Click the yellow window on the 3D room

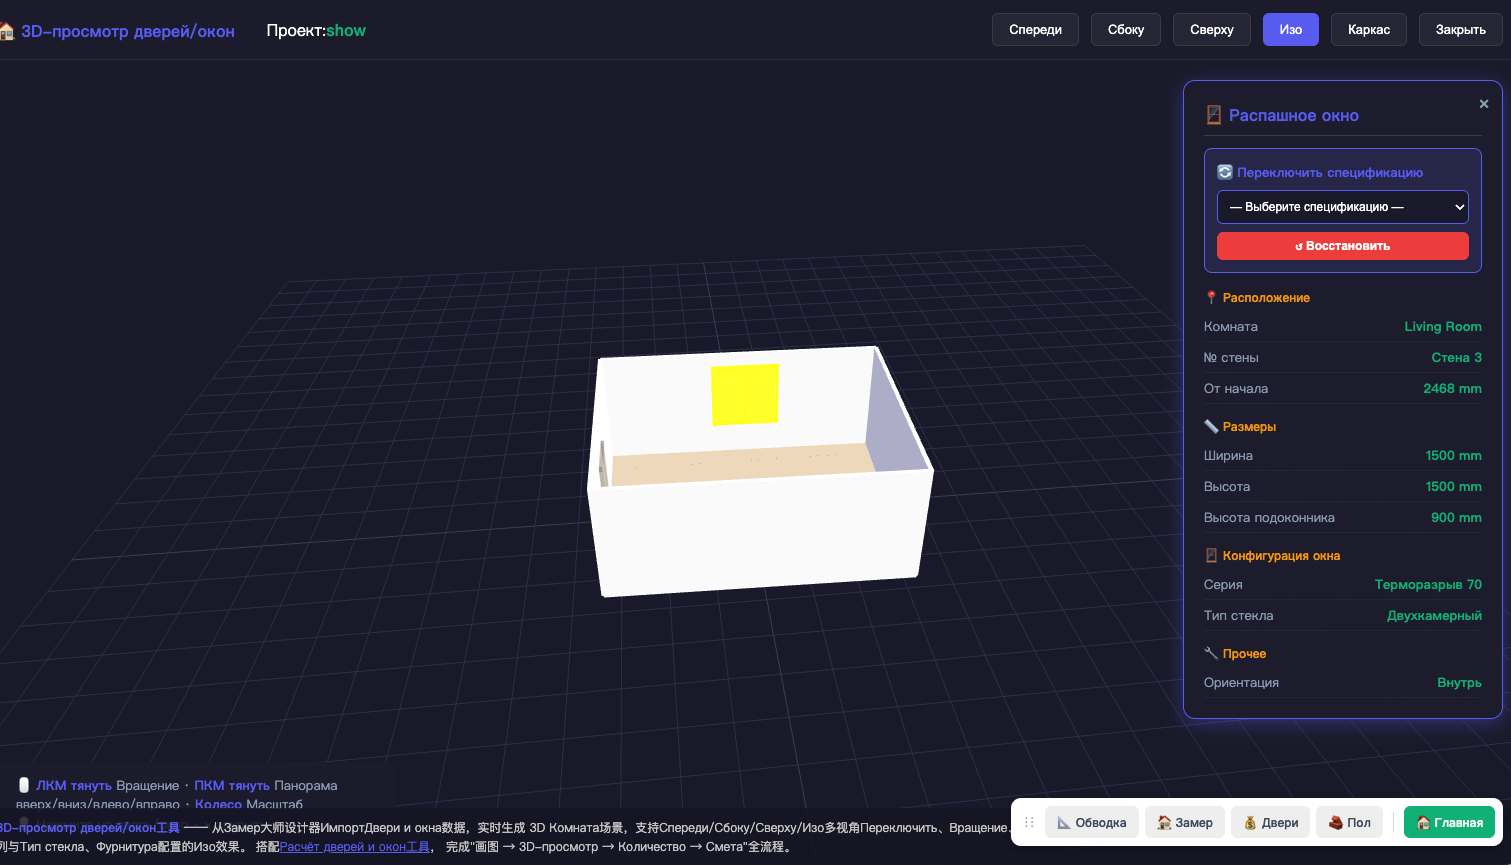tap(745, 394)
